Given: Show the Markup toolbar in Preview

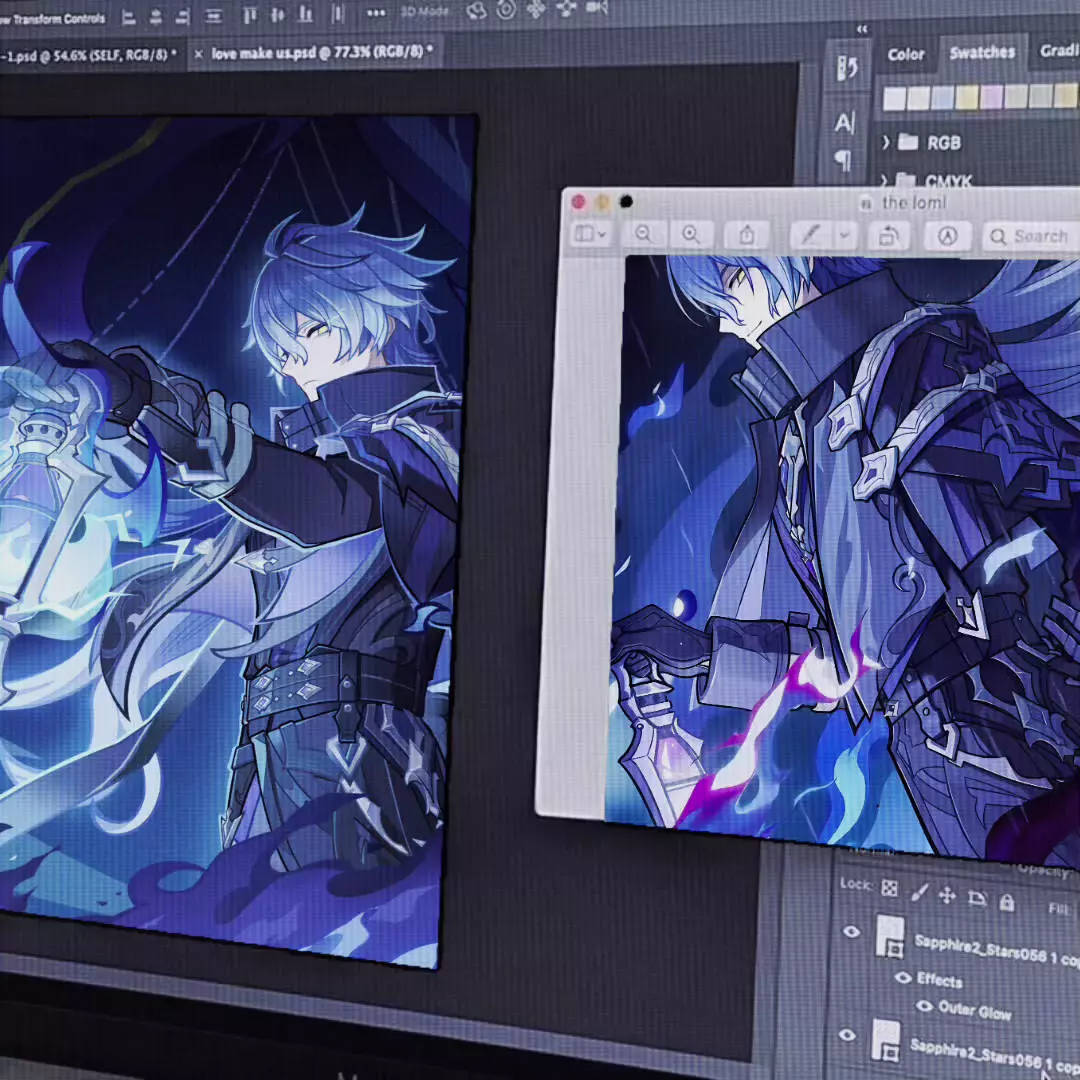Looking at the screenshot, I should [x=948, y=236].
